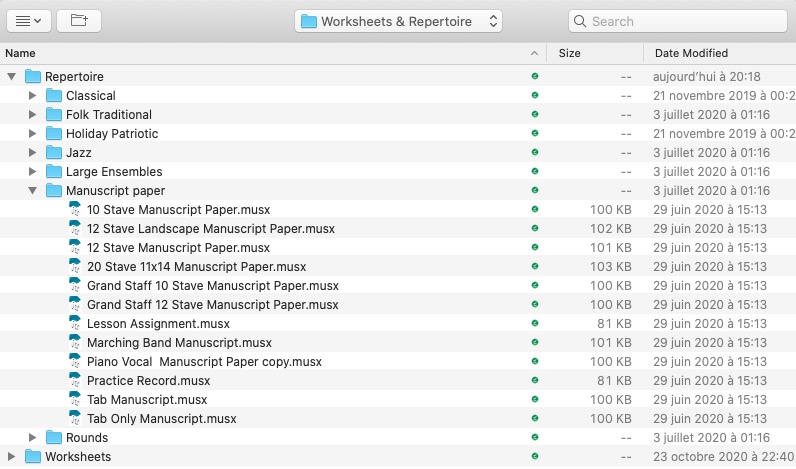Click the Large Ensembles folder icon
Image resolution: width=796 pixels, height=469 pixels.
pos(54,172)
